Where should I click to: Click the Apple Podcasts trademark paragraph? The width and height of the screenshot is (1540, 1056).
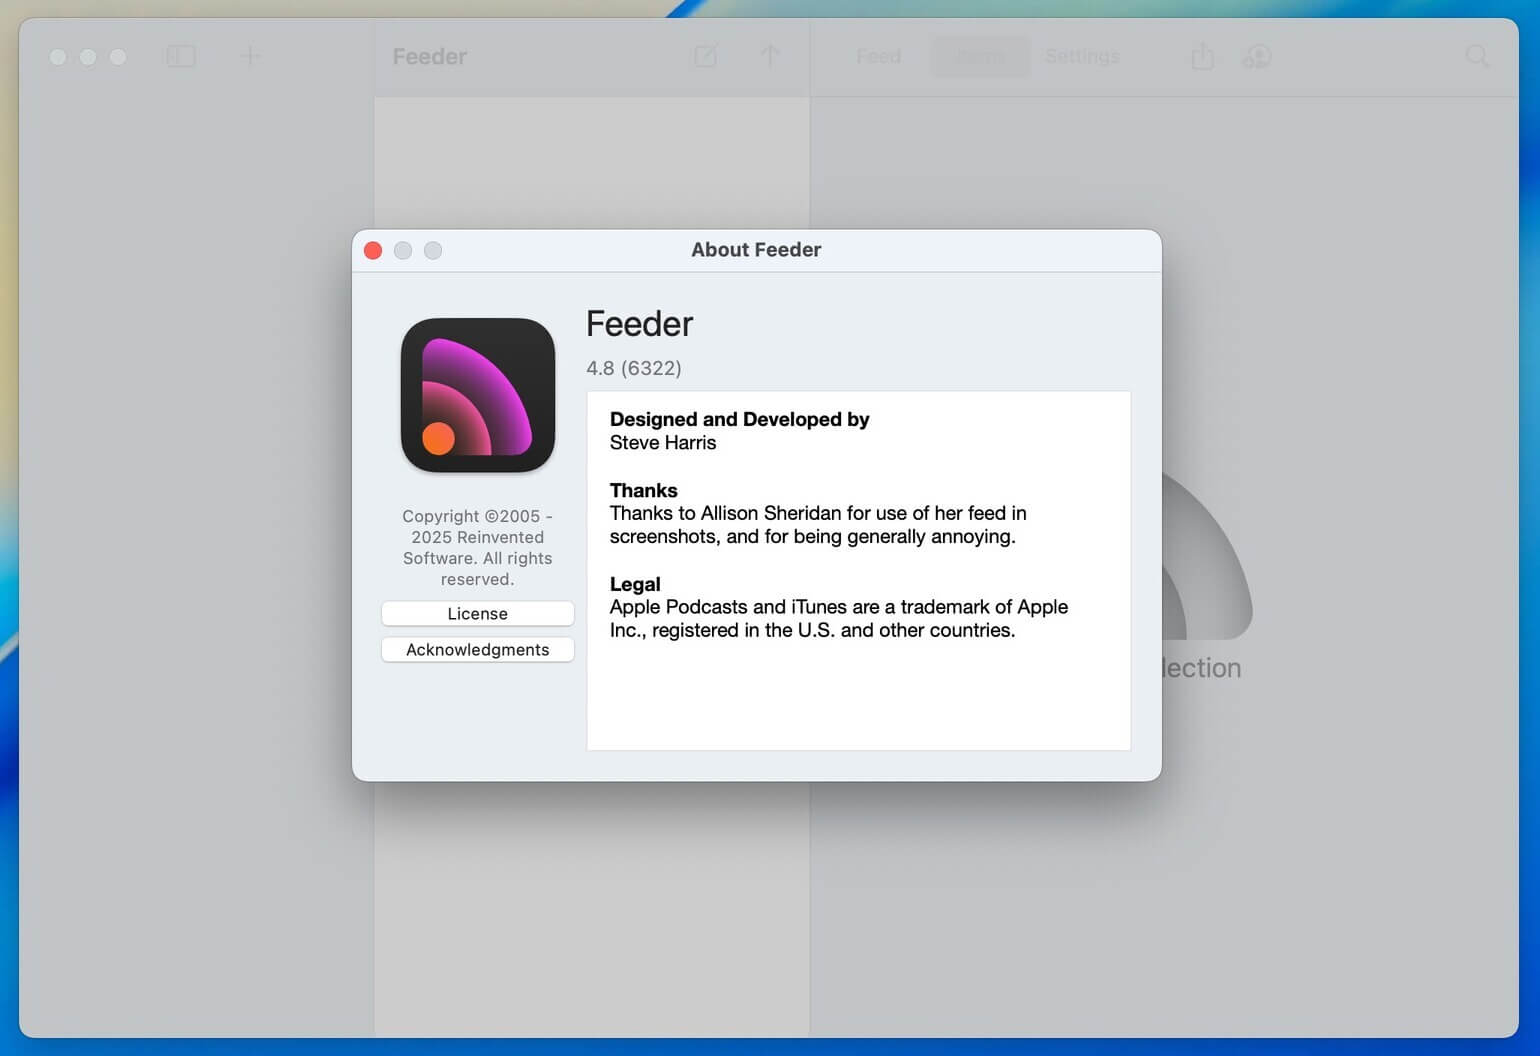click(x=839, y=619)
